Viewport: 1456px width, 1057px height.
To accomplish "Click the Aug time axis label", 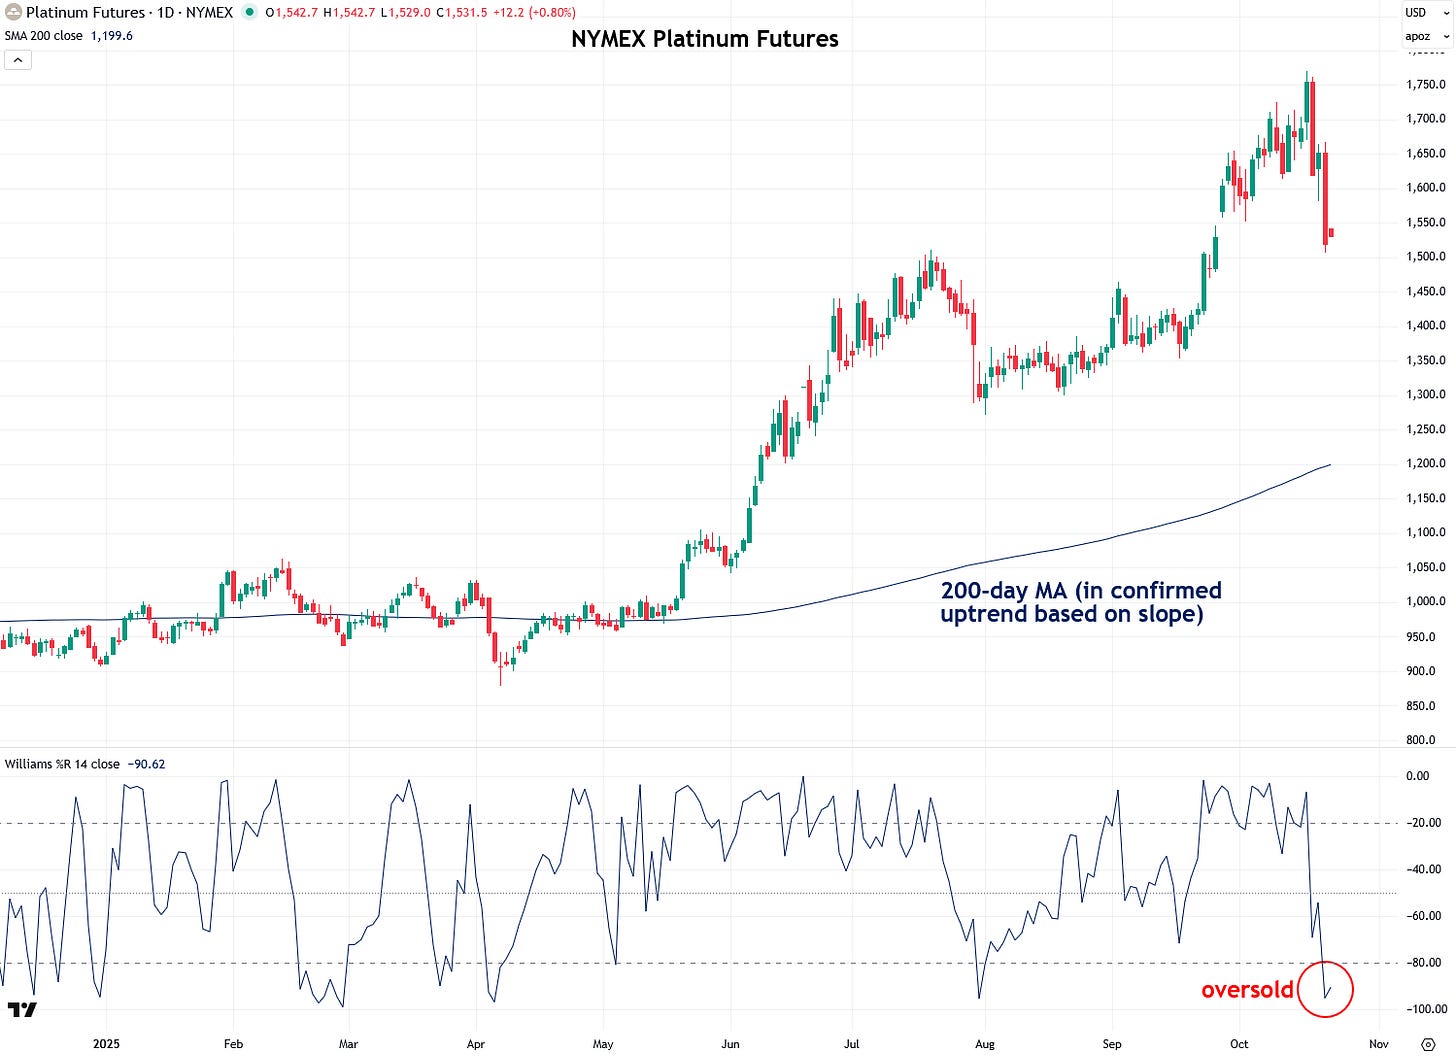I will point(985,1044).
